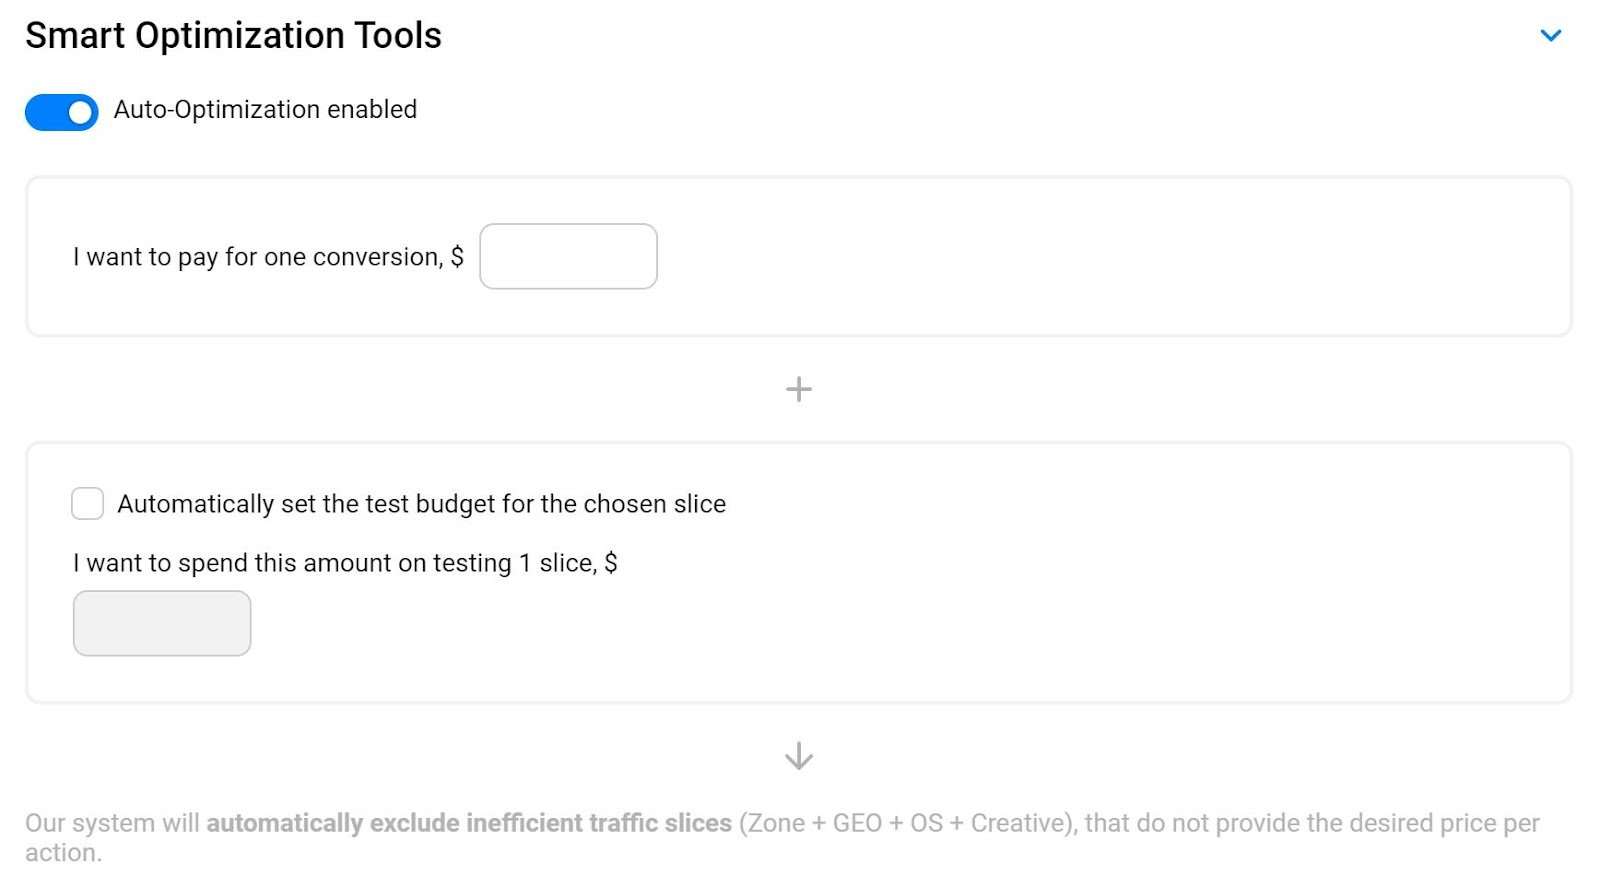
Task: Click the word "action." ending the description
Action: click(63, 853)
